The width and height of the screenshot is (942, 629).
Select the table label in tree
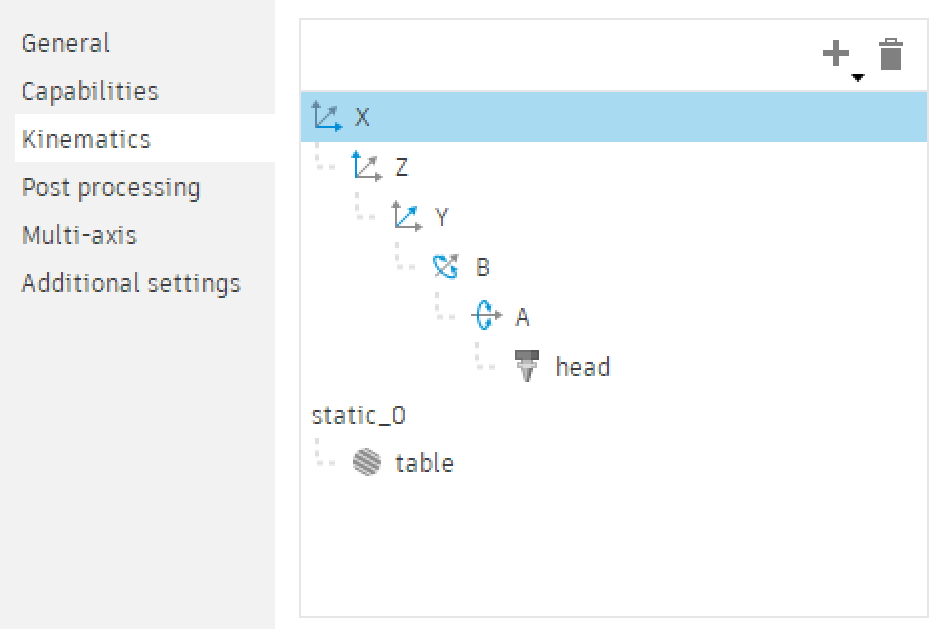[x=424, y=463]
